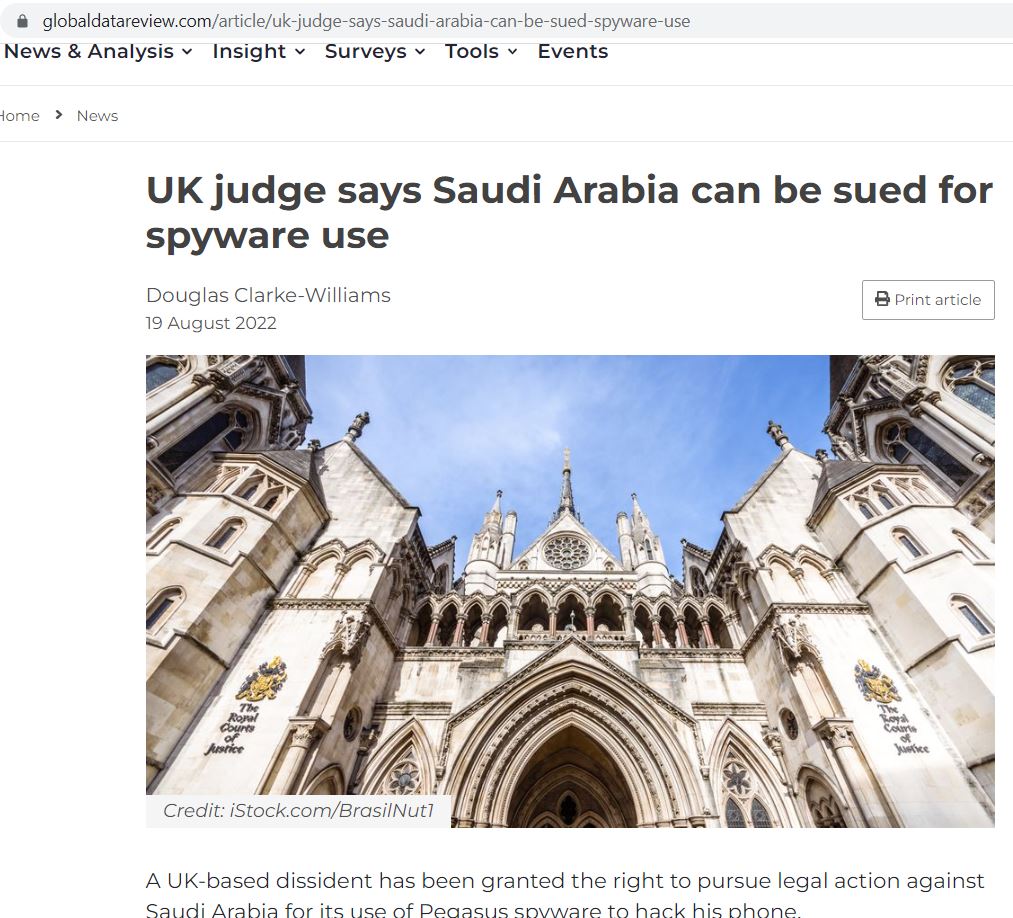Click the breadcrumb chevron after Home

(59, 115)
